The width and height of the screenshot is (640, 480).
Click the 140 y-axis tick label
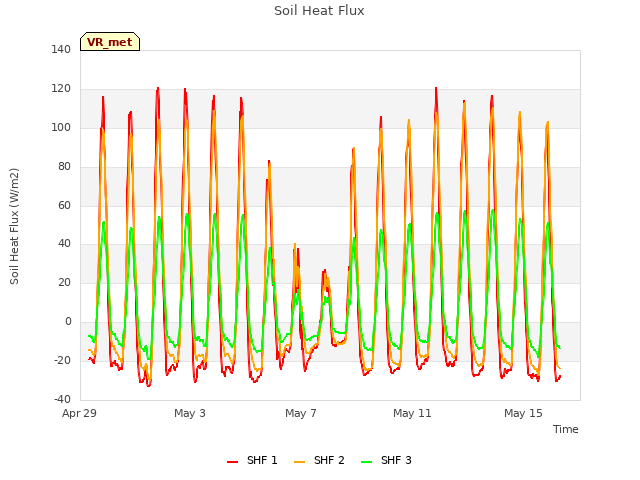tap(61, 49)
